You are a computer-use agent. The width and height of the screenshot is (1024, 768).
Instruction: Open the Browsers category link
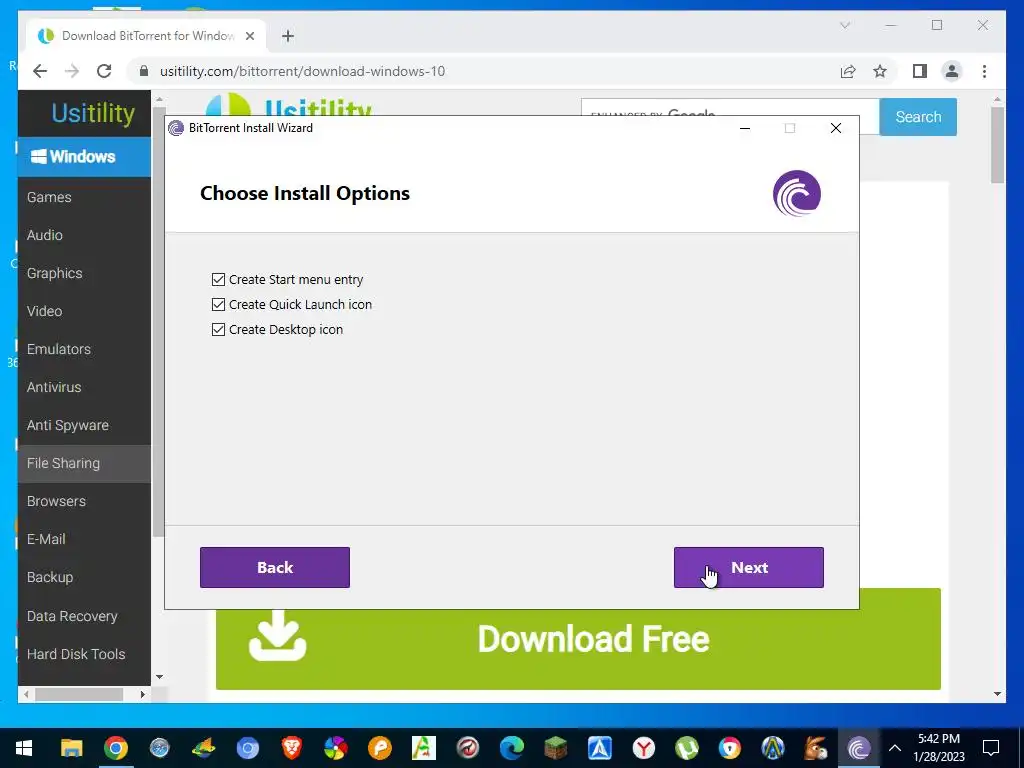(56, 501)
